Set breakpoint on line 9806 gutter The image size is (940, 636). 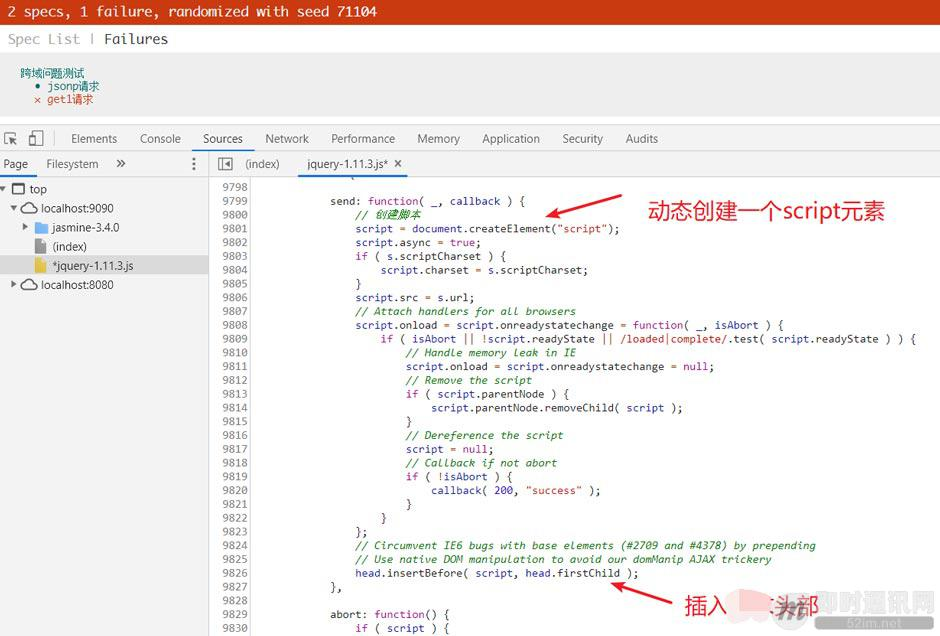[234, 297]
